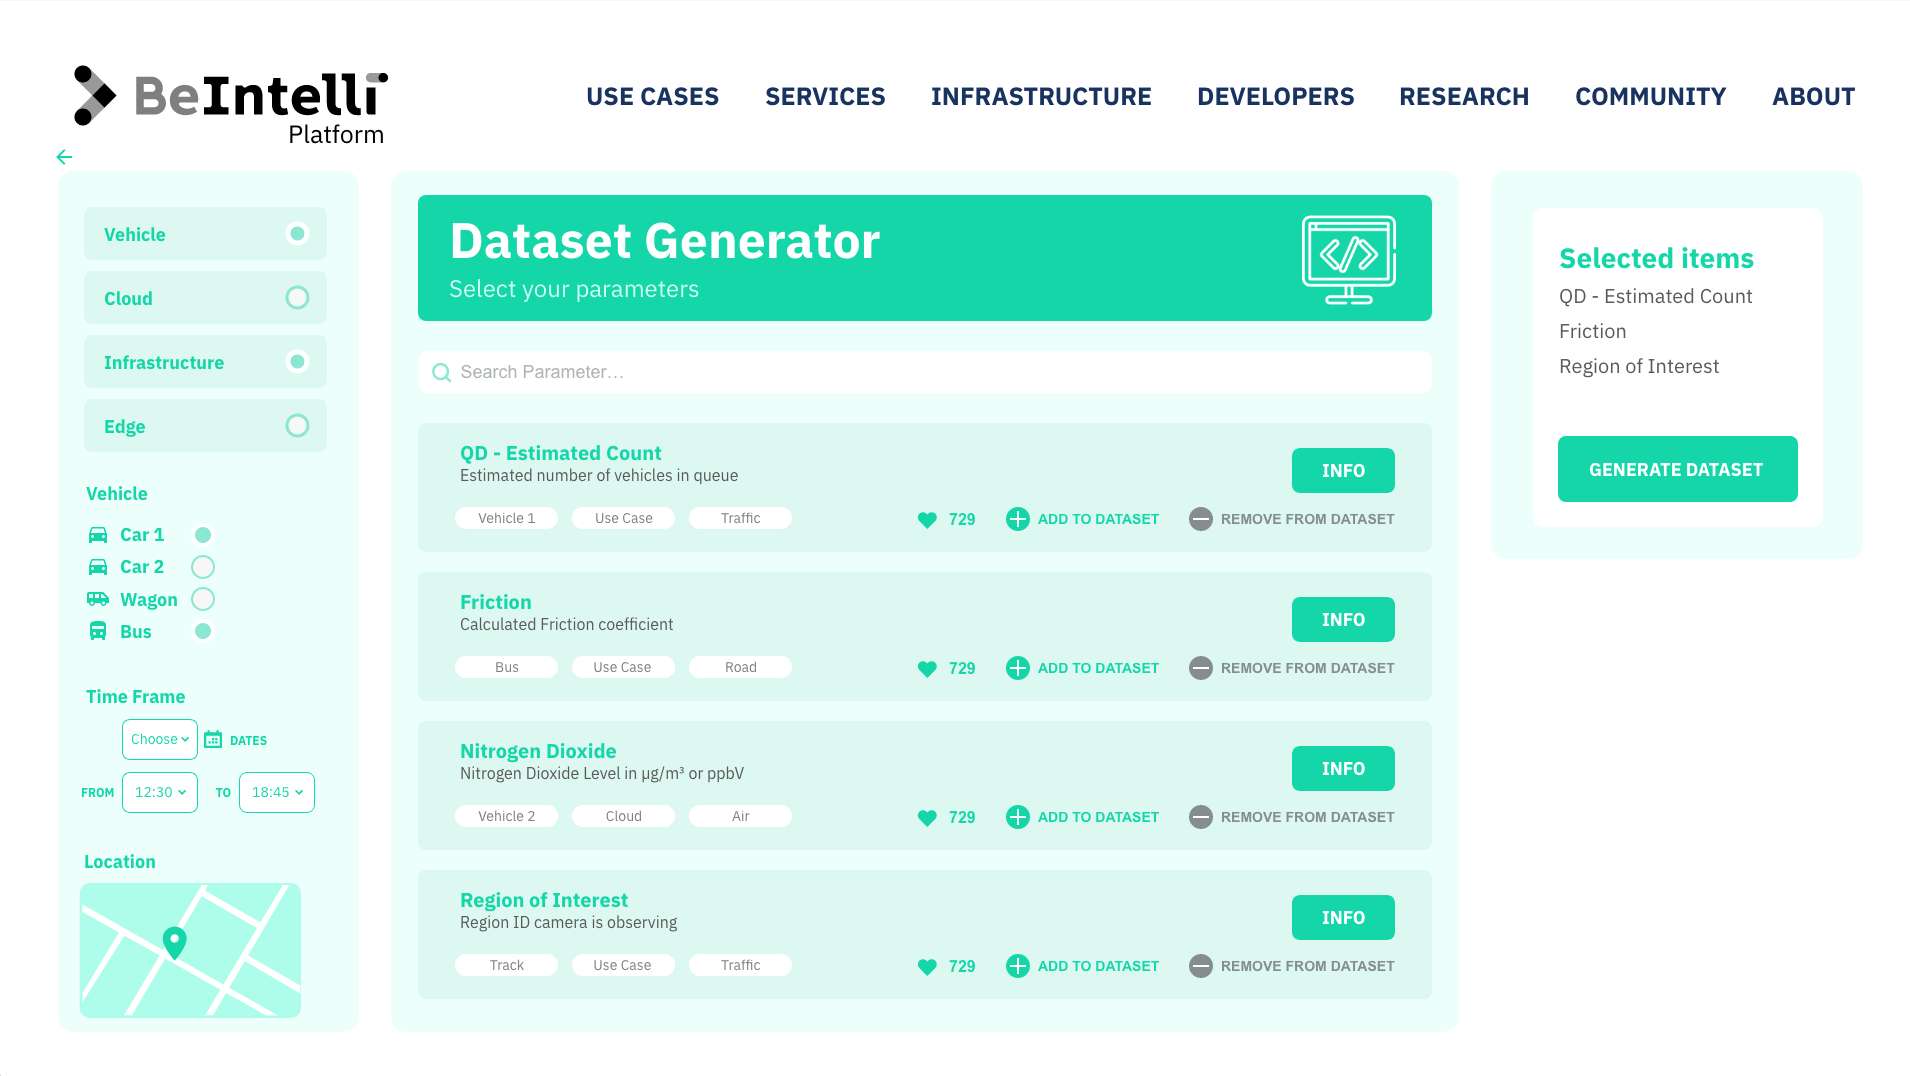Click the Search Parameter input field
The image size is (1910, 1076).
pos(924,372)
